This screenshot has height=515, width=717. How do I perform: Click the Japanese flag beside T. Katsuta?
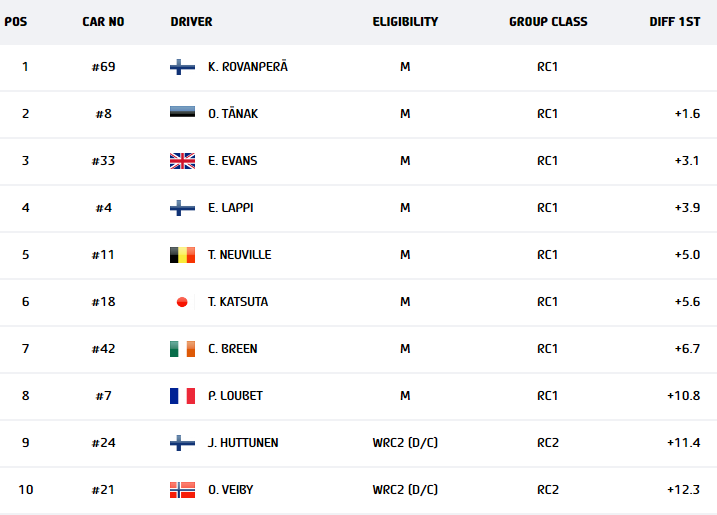[x=182, y=302]
